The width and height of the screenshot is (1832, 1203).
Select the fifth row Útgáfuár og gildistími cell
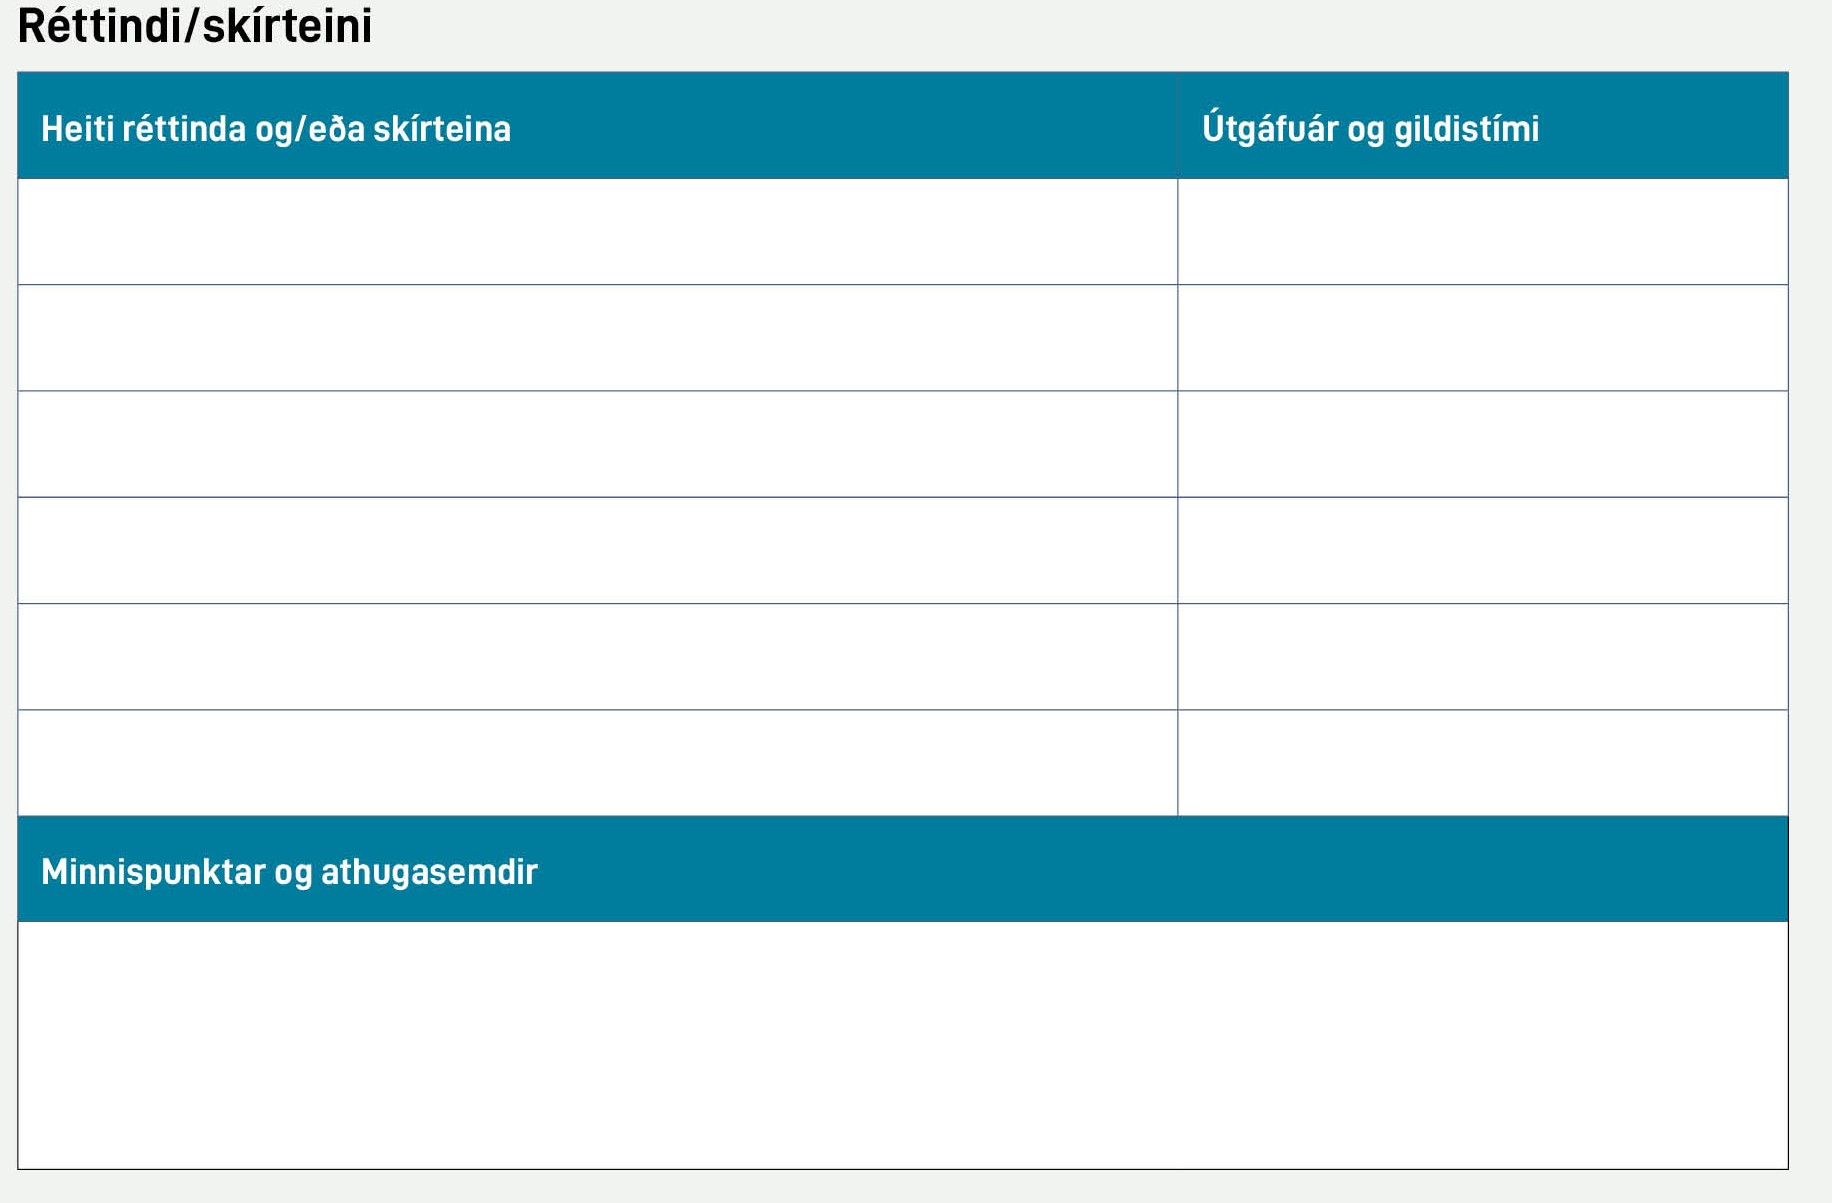[1482, 657]
